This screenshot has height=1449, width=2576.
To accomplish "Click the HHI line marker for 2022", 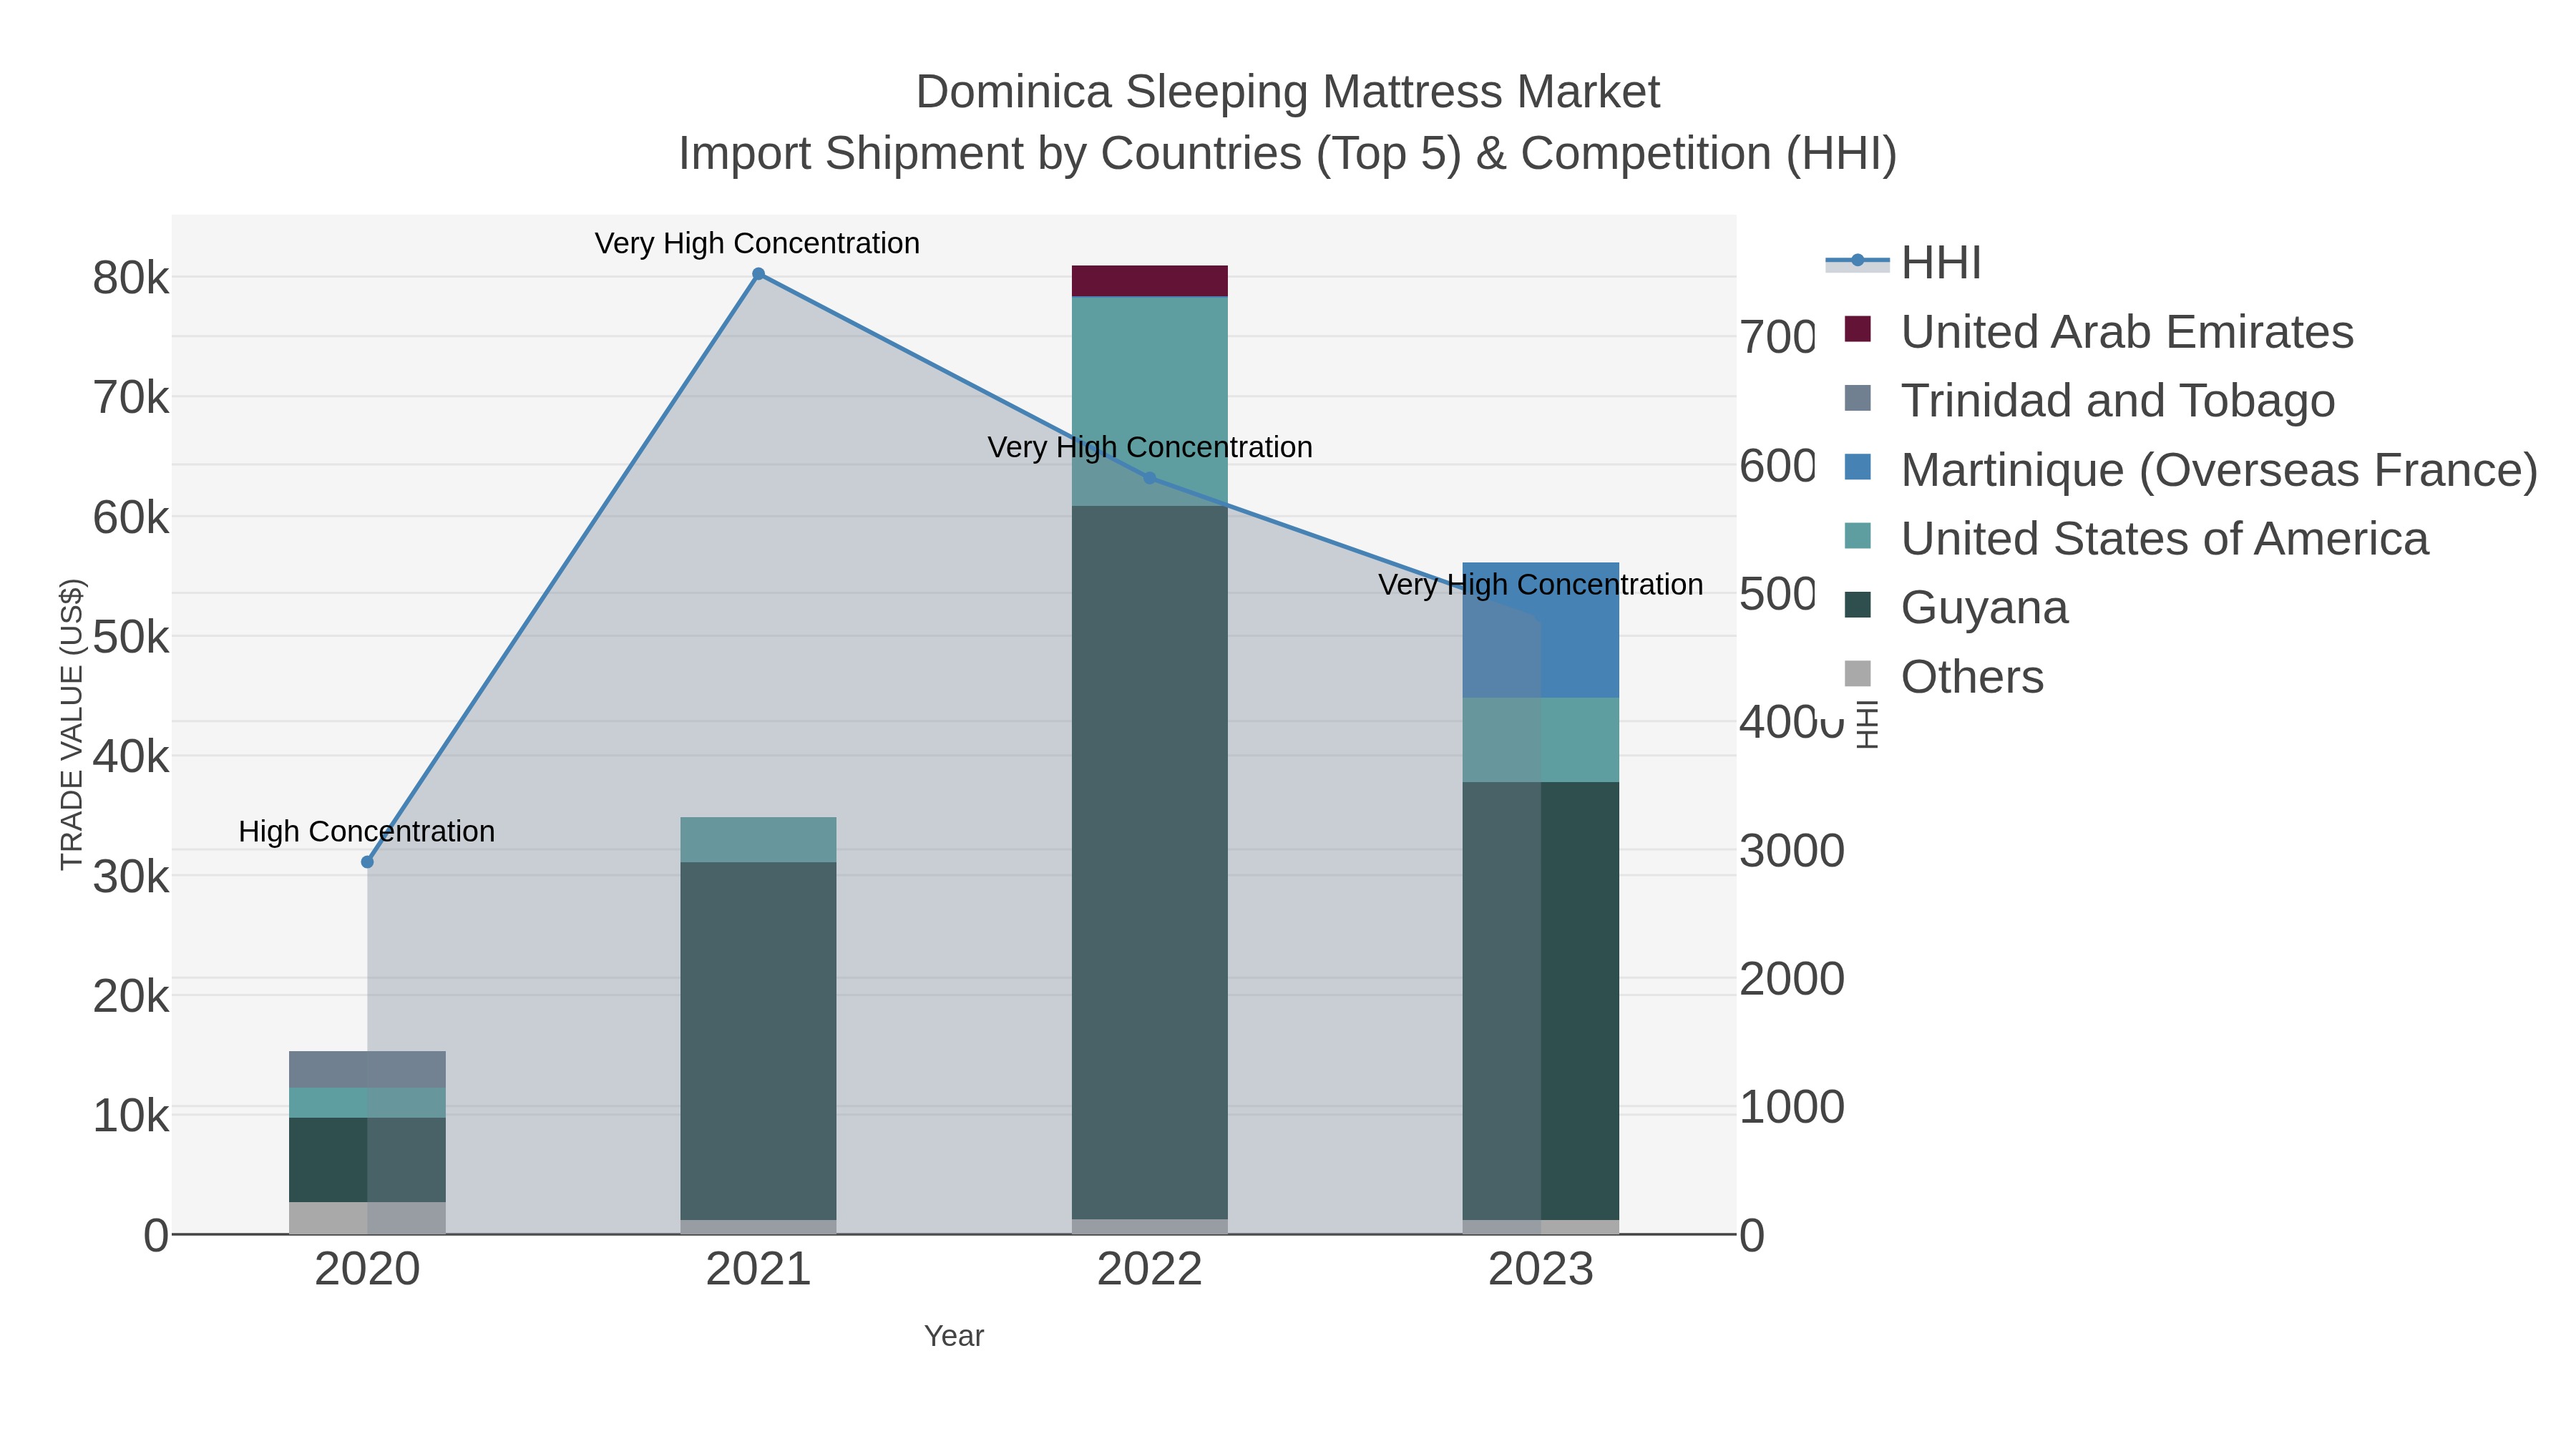I will 1149,478.
